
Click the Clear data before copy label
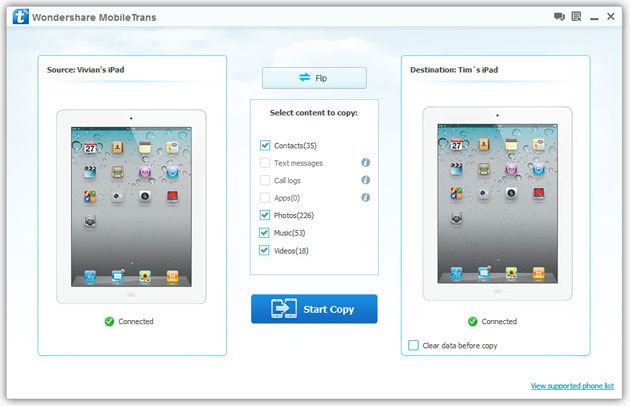(460, 346)
